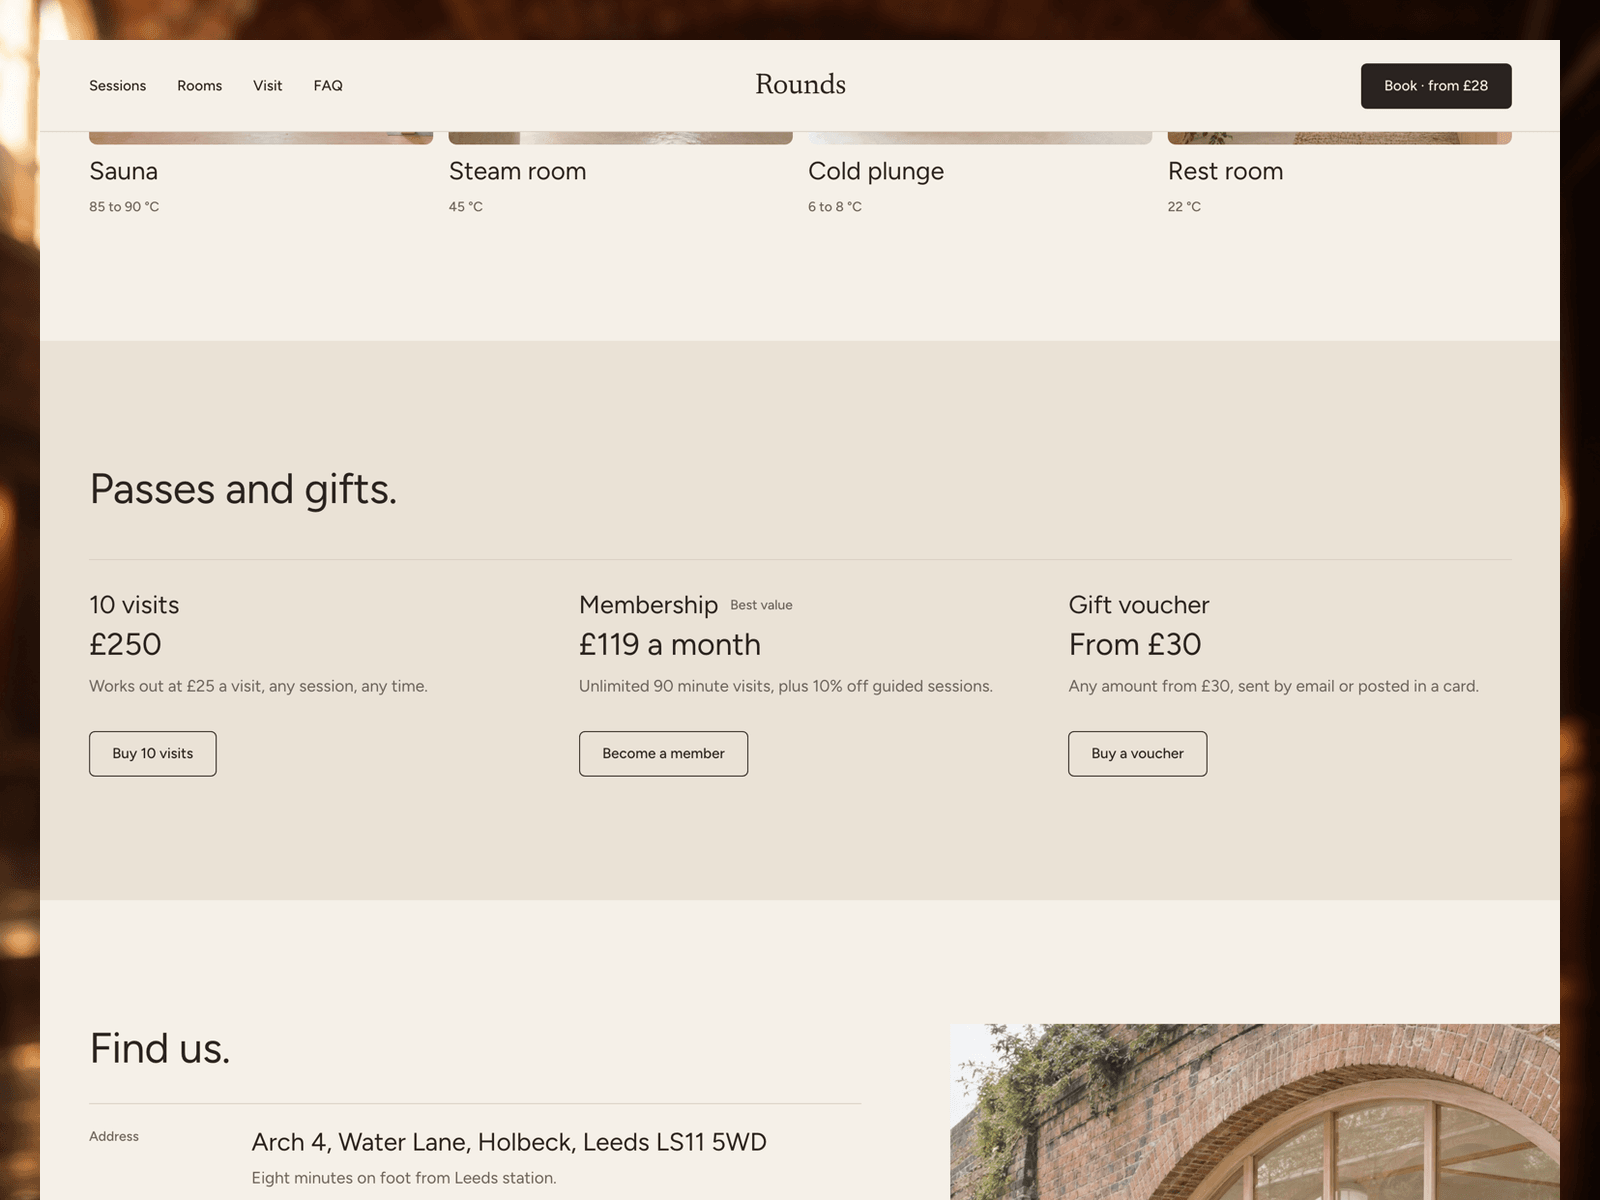The image size is (1600, 1200).
Task: Click the Membership pass title
Action: coord(648,605)
